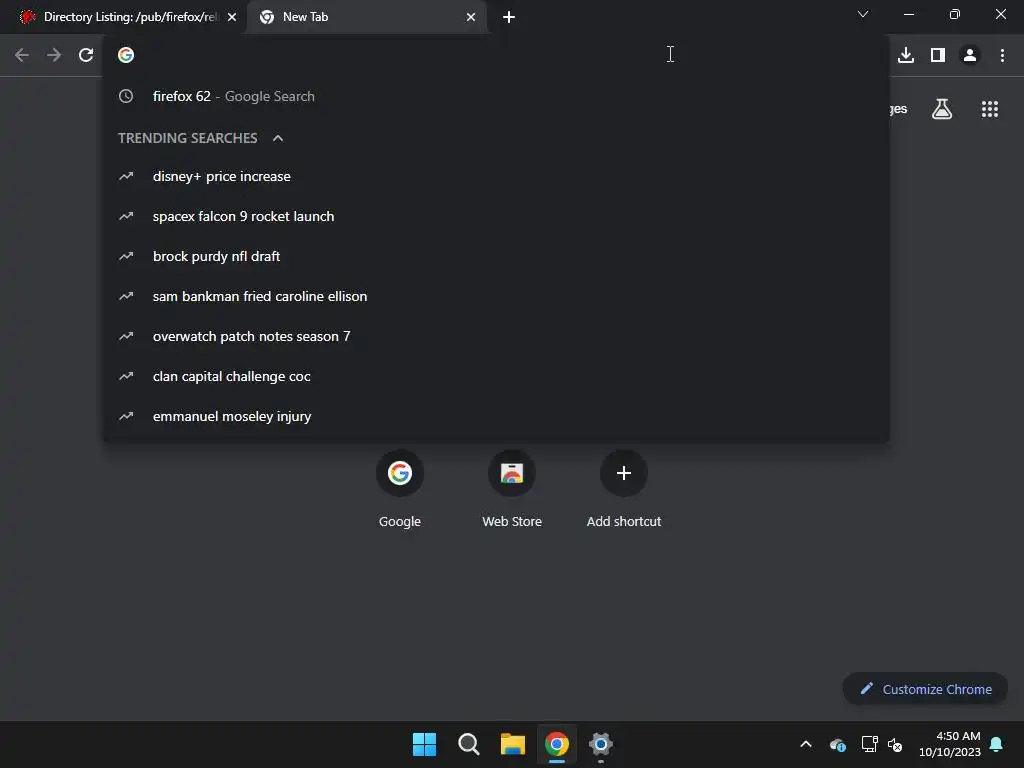Open the tab search chevron
The width and height of the screenshot is (1024, 768).
coord(863,14)
